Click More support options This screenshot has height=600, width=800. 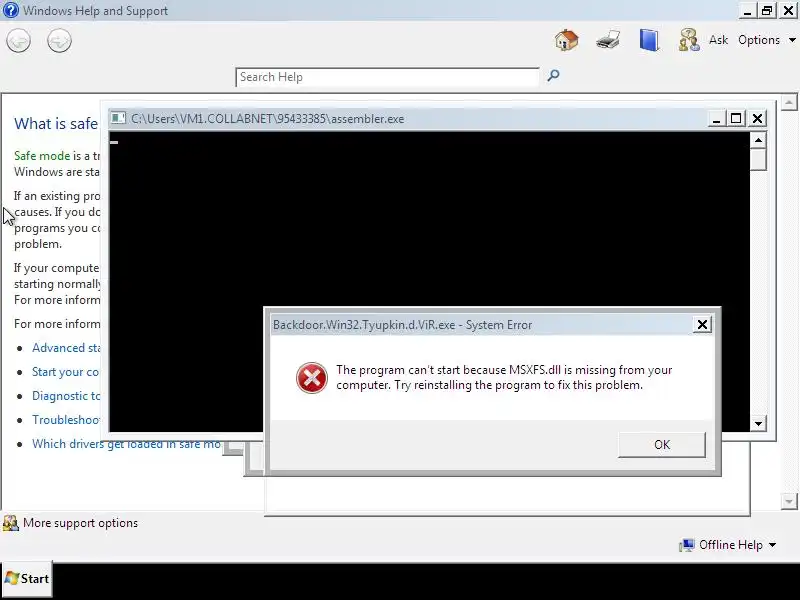click(x=80, y=523)
